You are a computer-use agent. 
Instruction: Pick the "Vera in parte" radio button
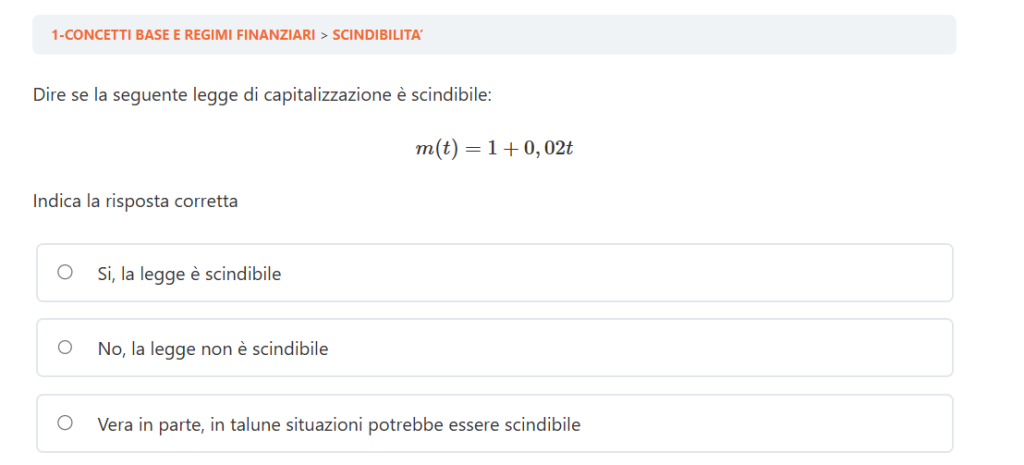[65, 423]
